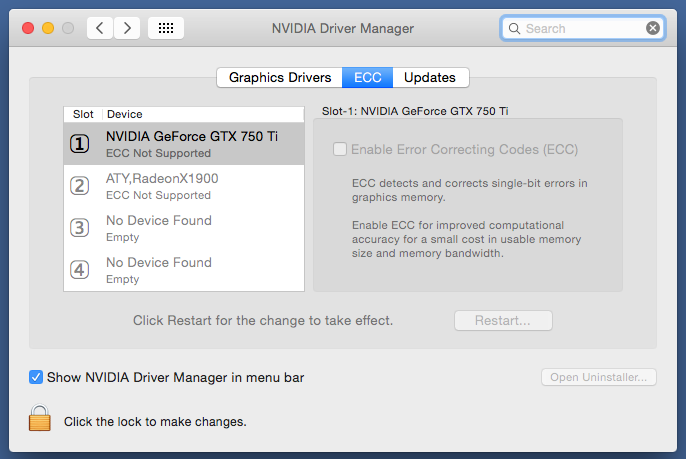This screenshot has width=686, height=459.
Task: Go back with the left arrow
Action: [x=100, y=28]
